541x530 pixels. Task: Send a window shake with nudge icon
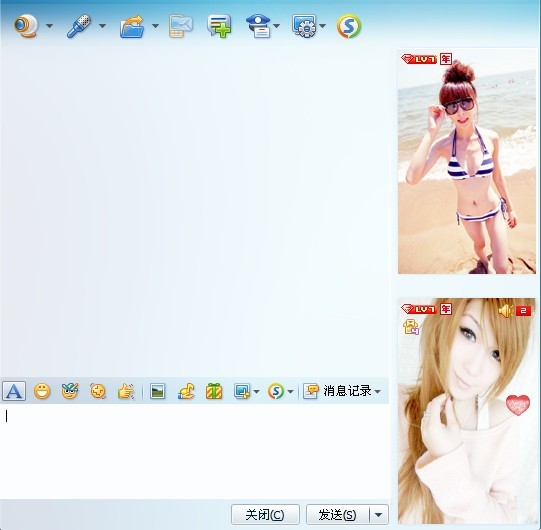click(x=98, y=391)
